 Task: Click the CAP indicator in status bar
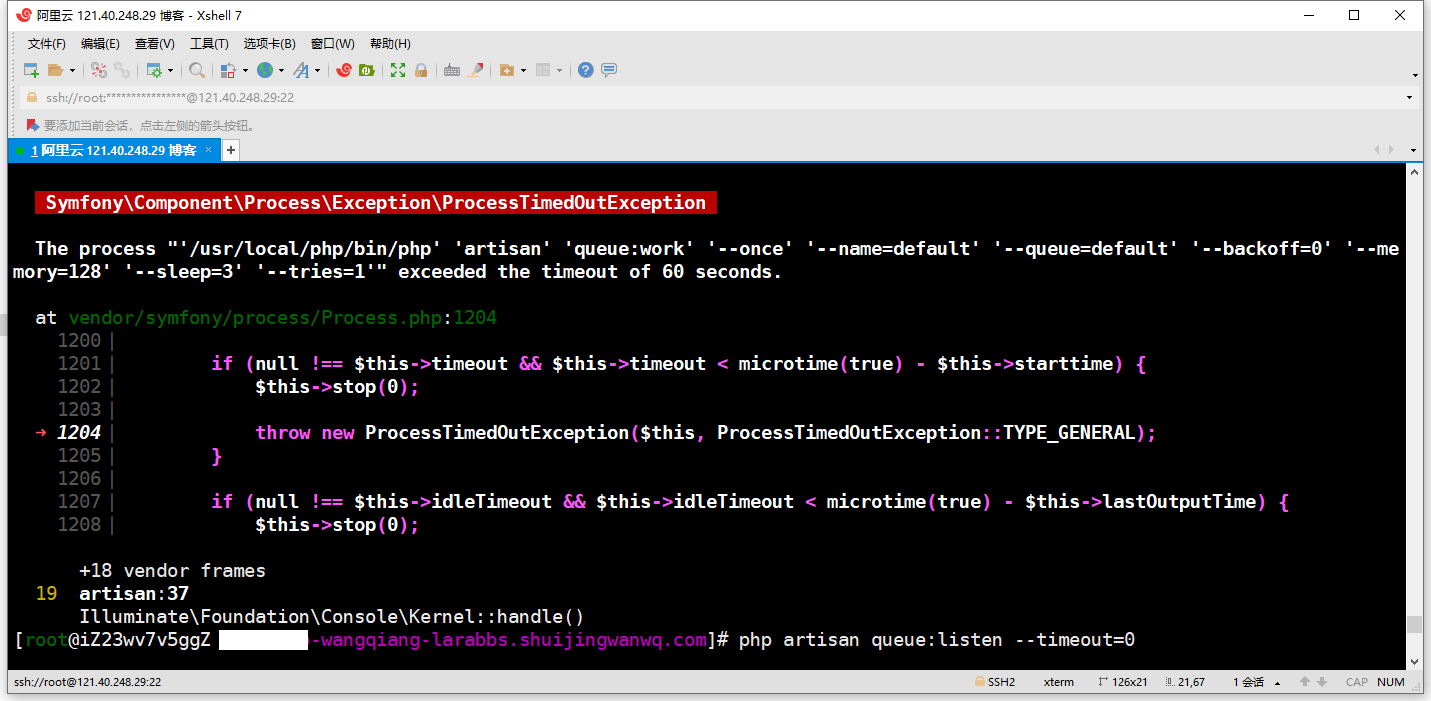[1357, 682]
